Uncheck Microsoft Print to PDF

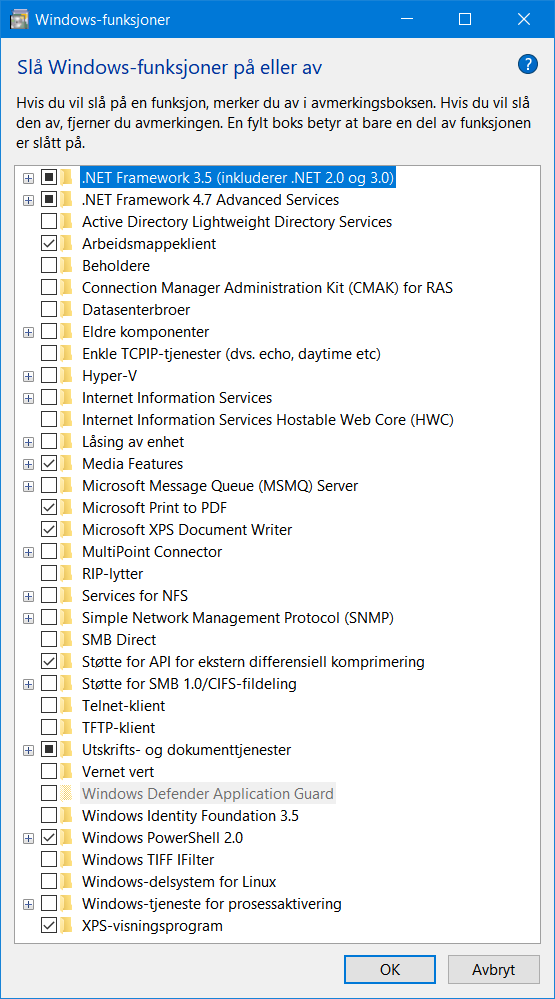[x=48, y=508]
